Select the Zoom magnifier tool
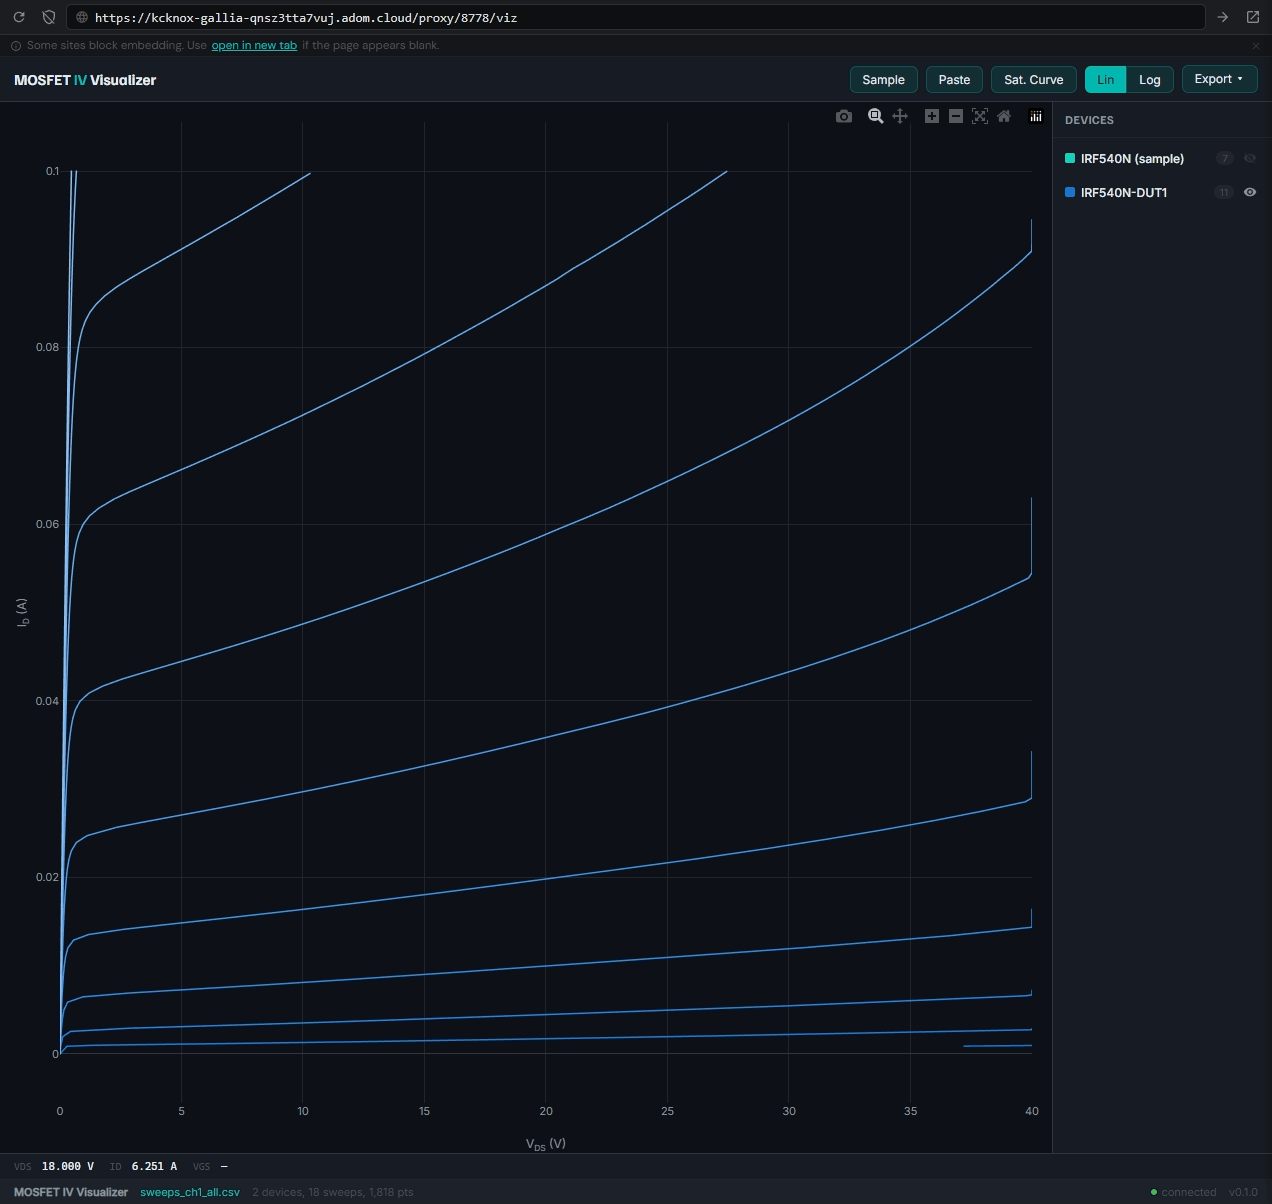The width and height of the screenshot is (1272, 1204). [x=875, y=116]
